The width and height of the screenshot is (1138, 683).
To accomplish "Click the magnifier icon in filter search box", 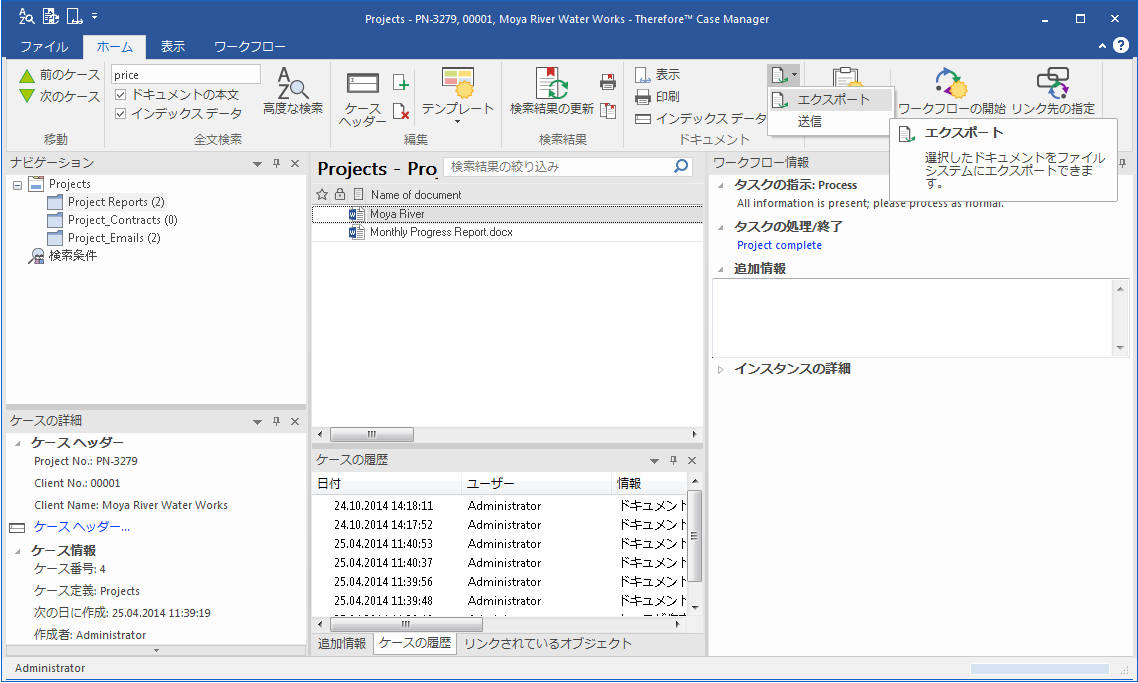I will coord(681,166).
